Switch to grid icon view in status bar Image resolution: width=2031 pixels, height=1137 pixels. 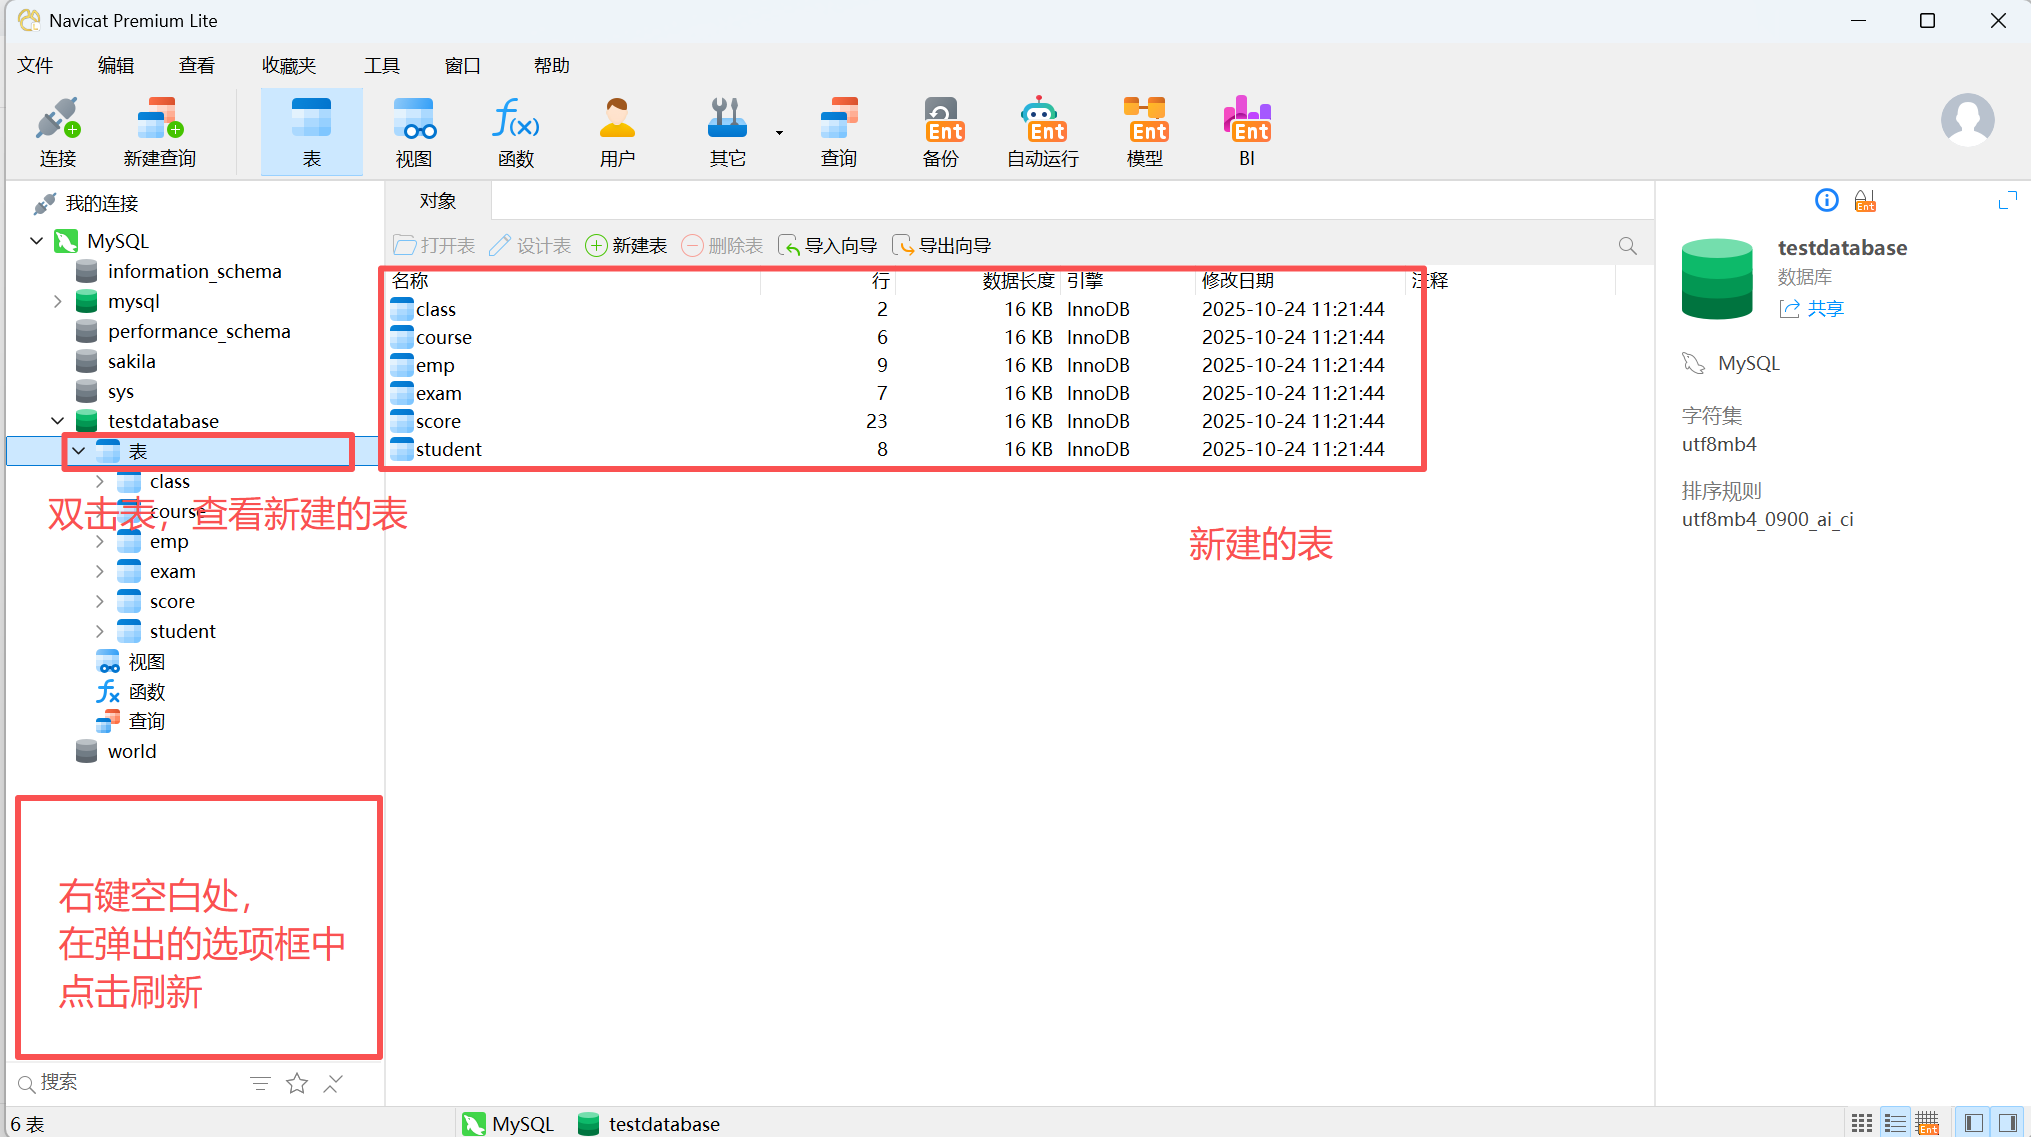click(1861, 1123)
